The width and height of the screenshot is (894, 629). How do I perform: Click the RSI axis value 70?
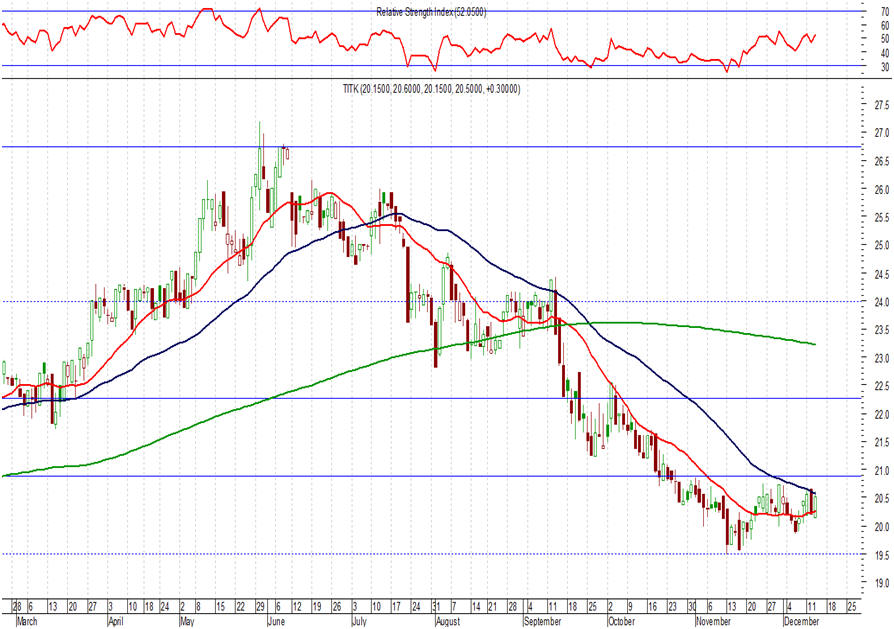click(x=884, y=11)
